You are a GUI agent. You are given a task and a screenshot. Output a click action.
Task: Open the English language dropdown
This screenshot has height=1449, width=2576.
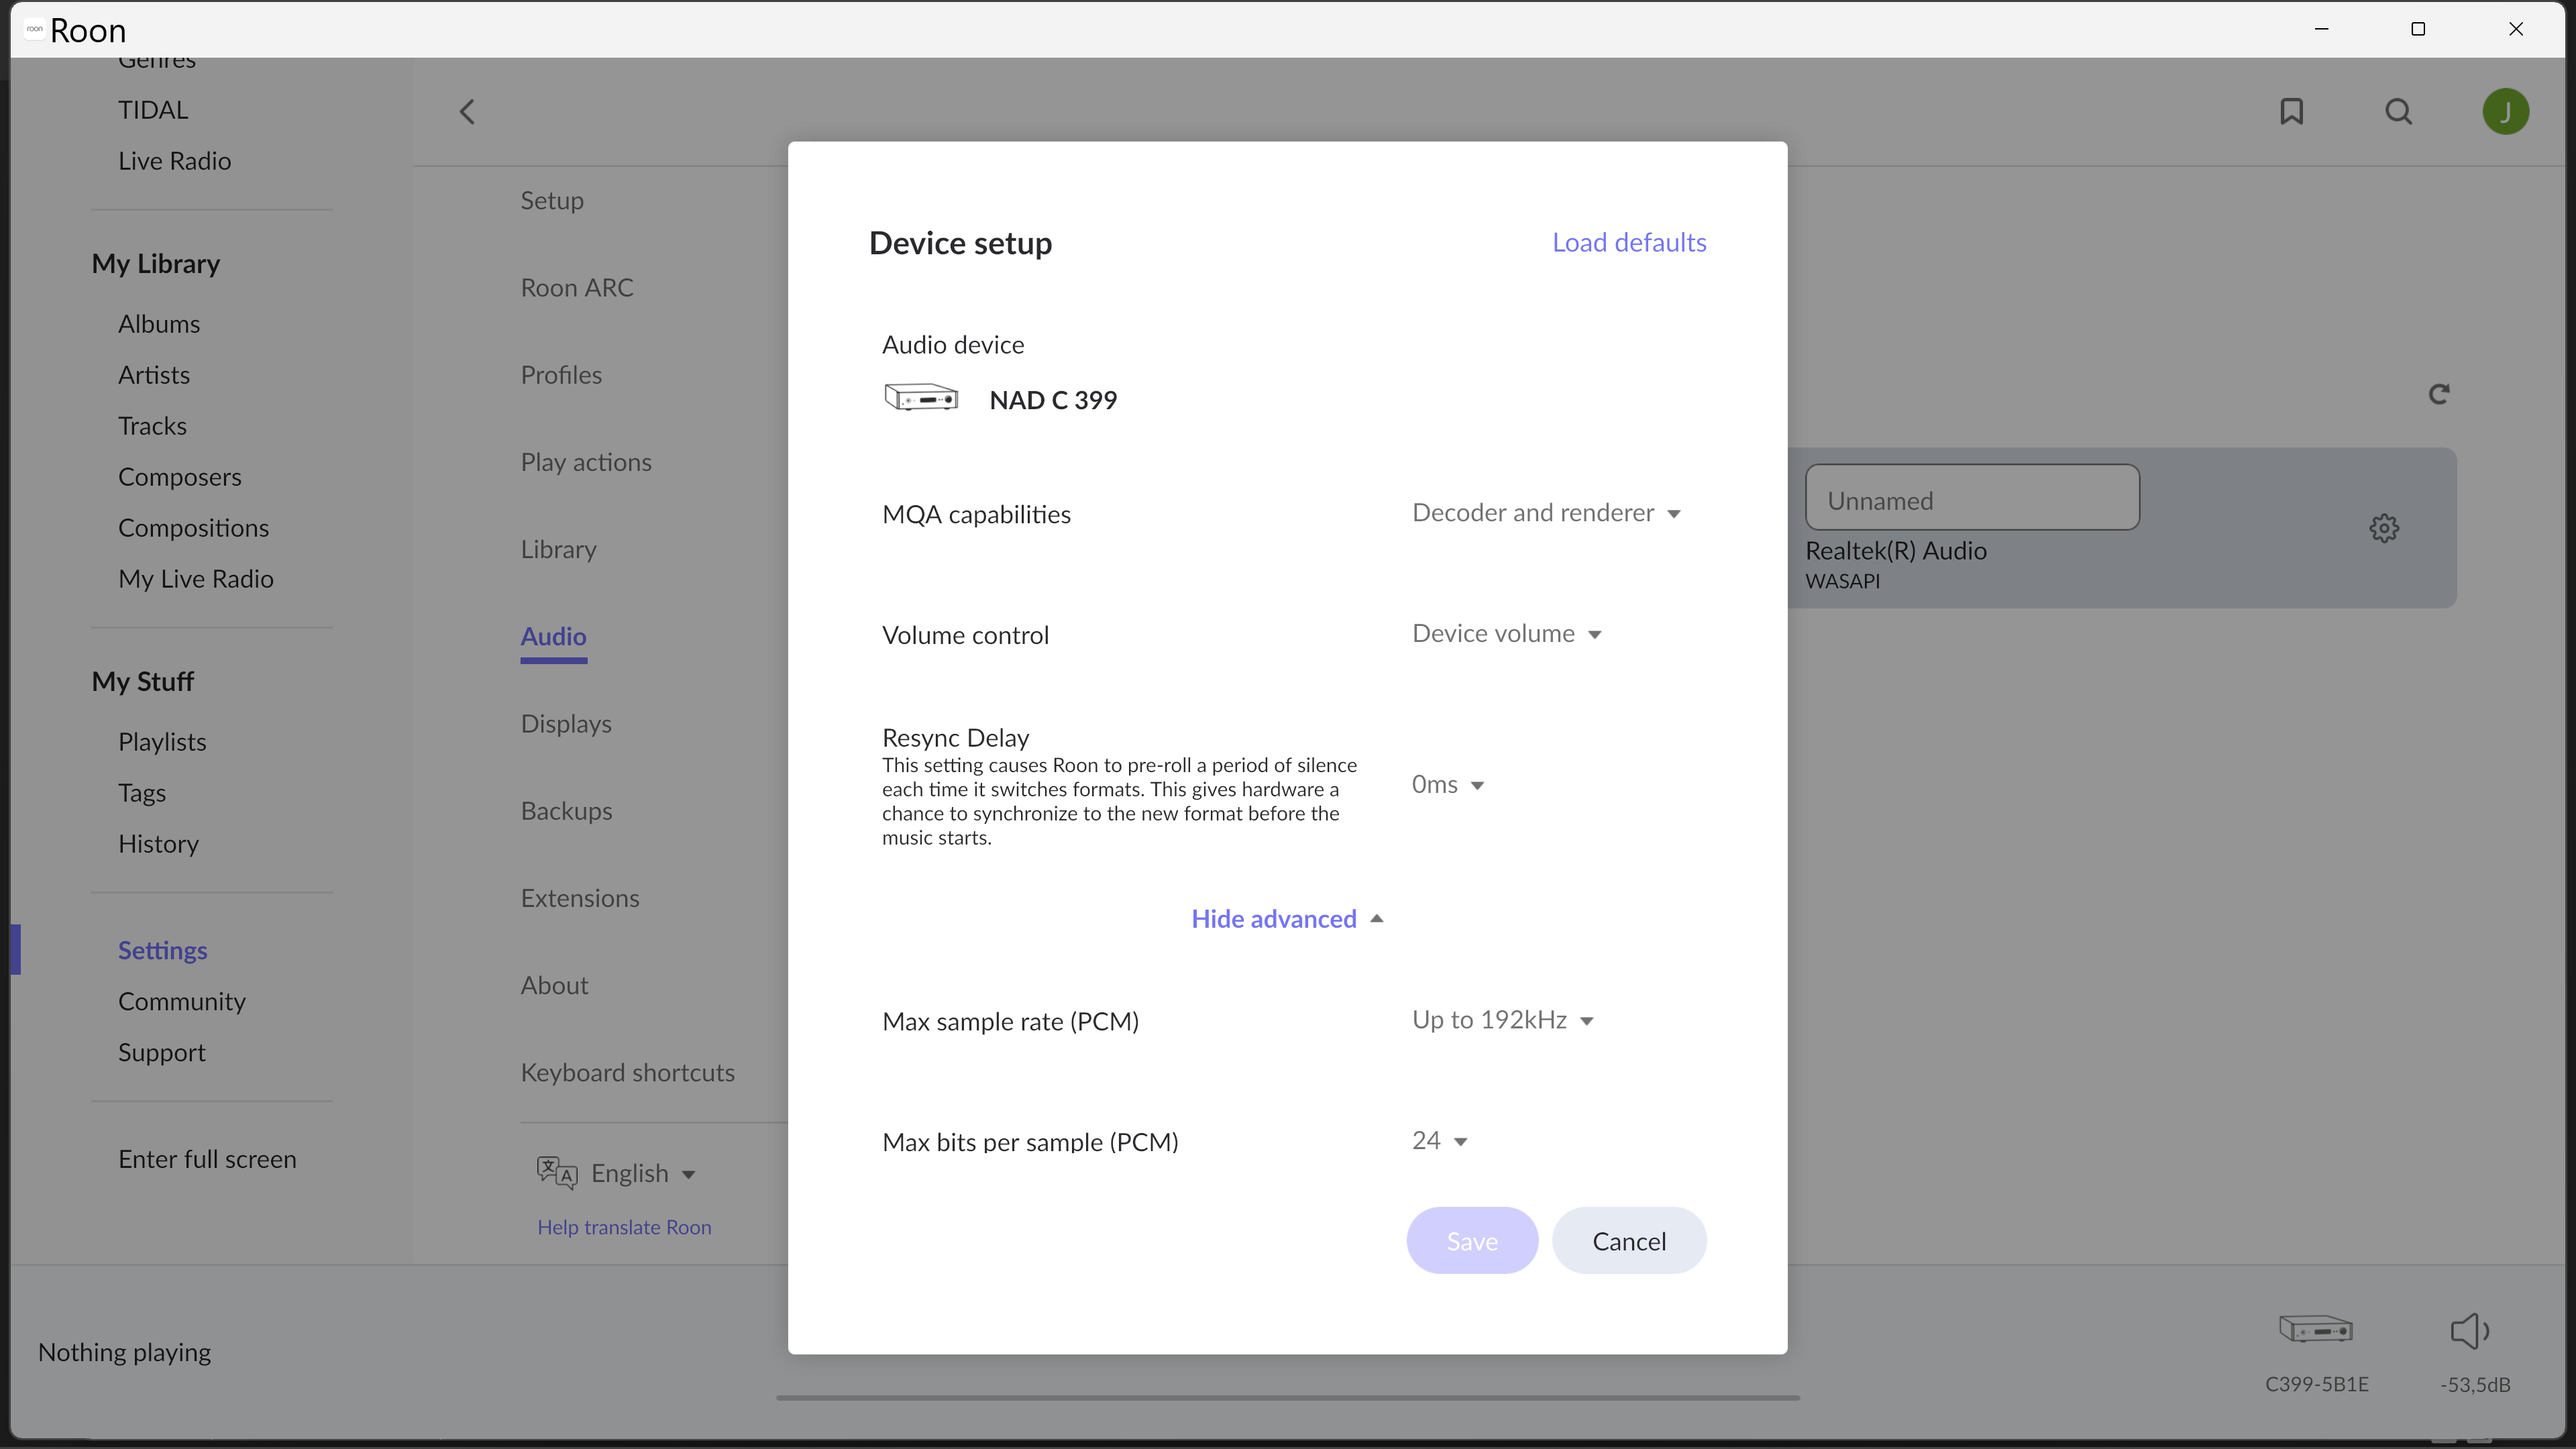click(x=642, y=1173)
